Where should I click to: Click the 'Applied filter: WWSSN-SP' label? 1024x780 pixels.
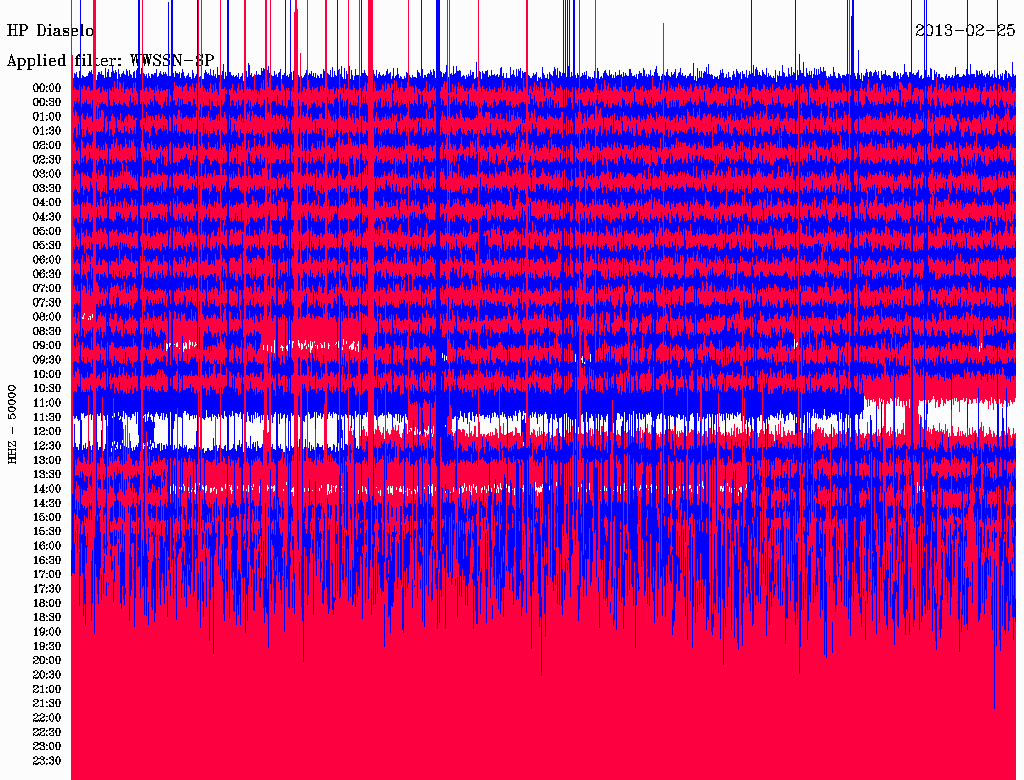click(110, 61)
